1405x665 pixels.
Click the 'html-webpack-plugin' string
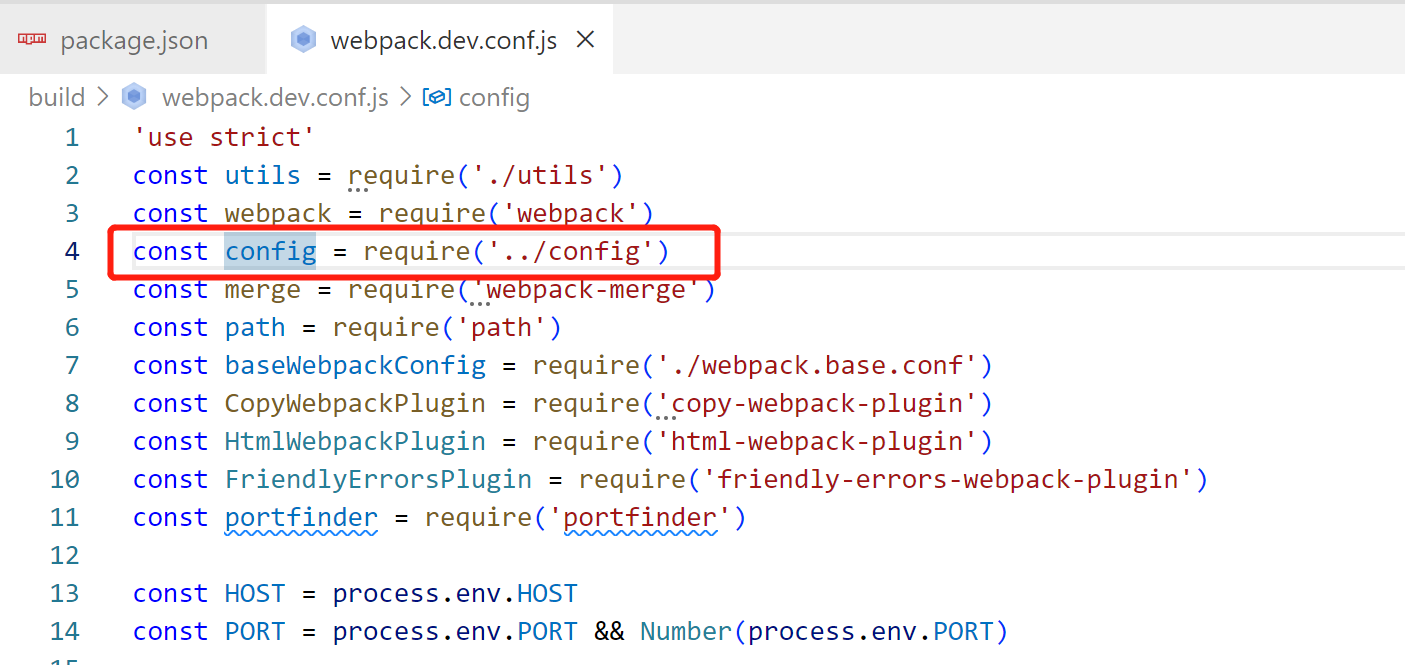[x=816, y=441]
